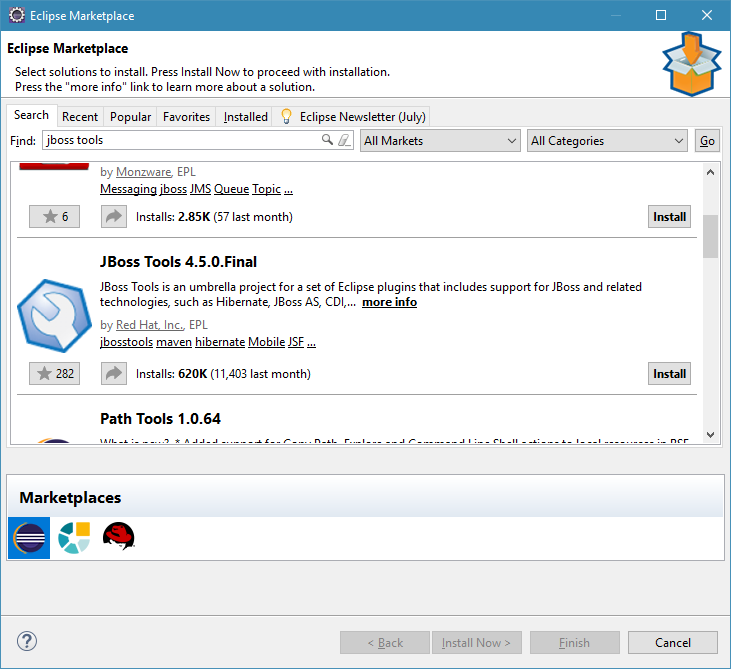Click the Queue tag link
Screen dimensions: 731x669
[231, 189]
